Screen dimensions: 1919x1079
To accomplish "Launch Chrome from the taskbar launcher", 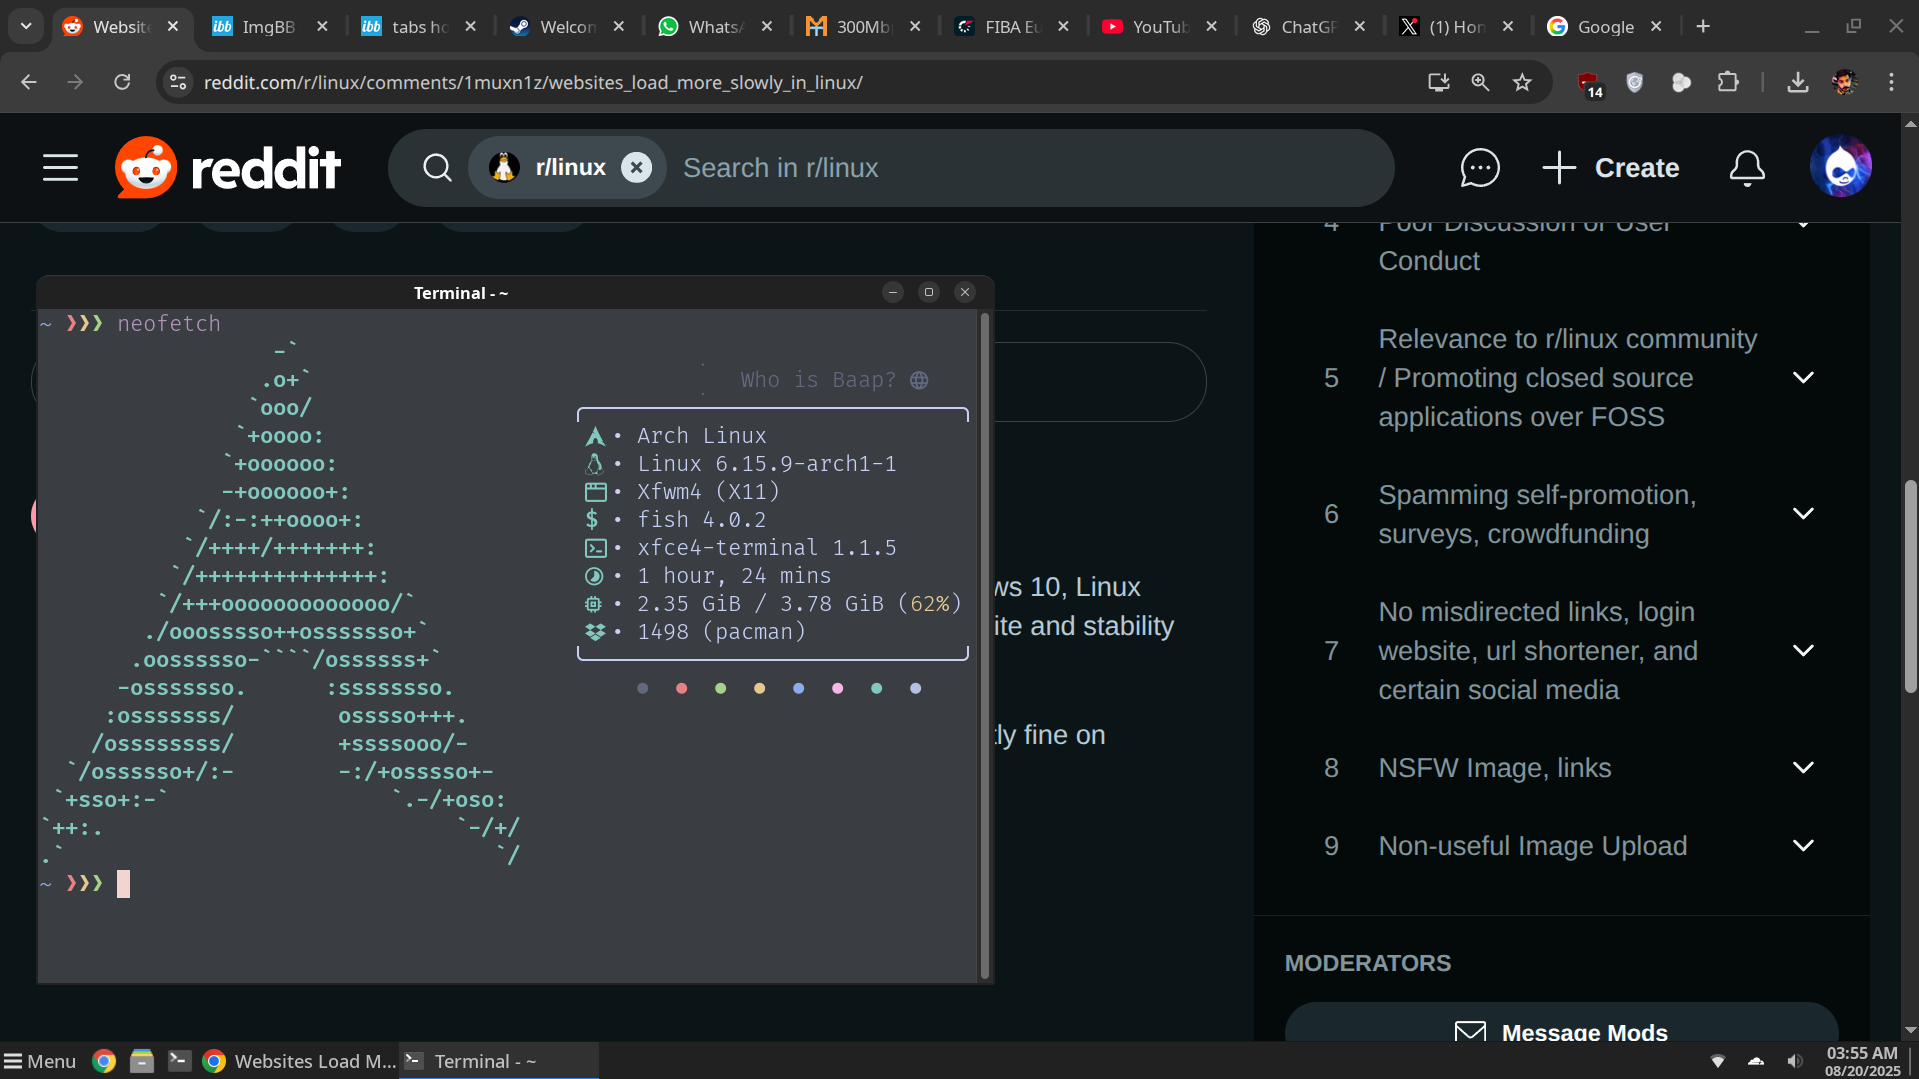I will [104, 1061].
